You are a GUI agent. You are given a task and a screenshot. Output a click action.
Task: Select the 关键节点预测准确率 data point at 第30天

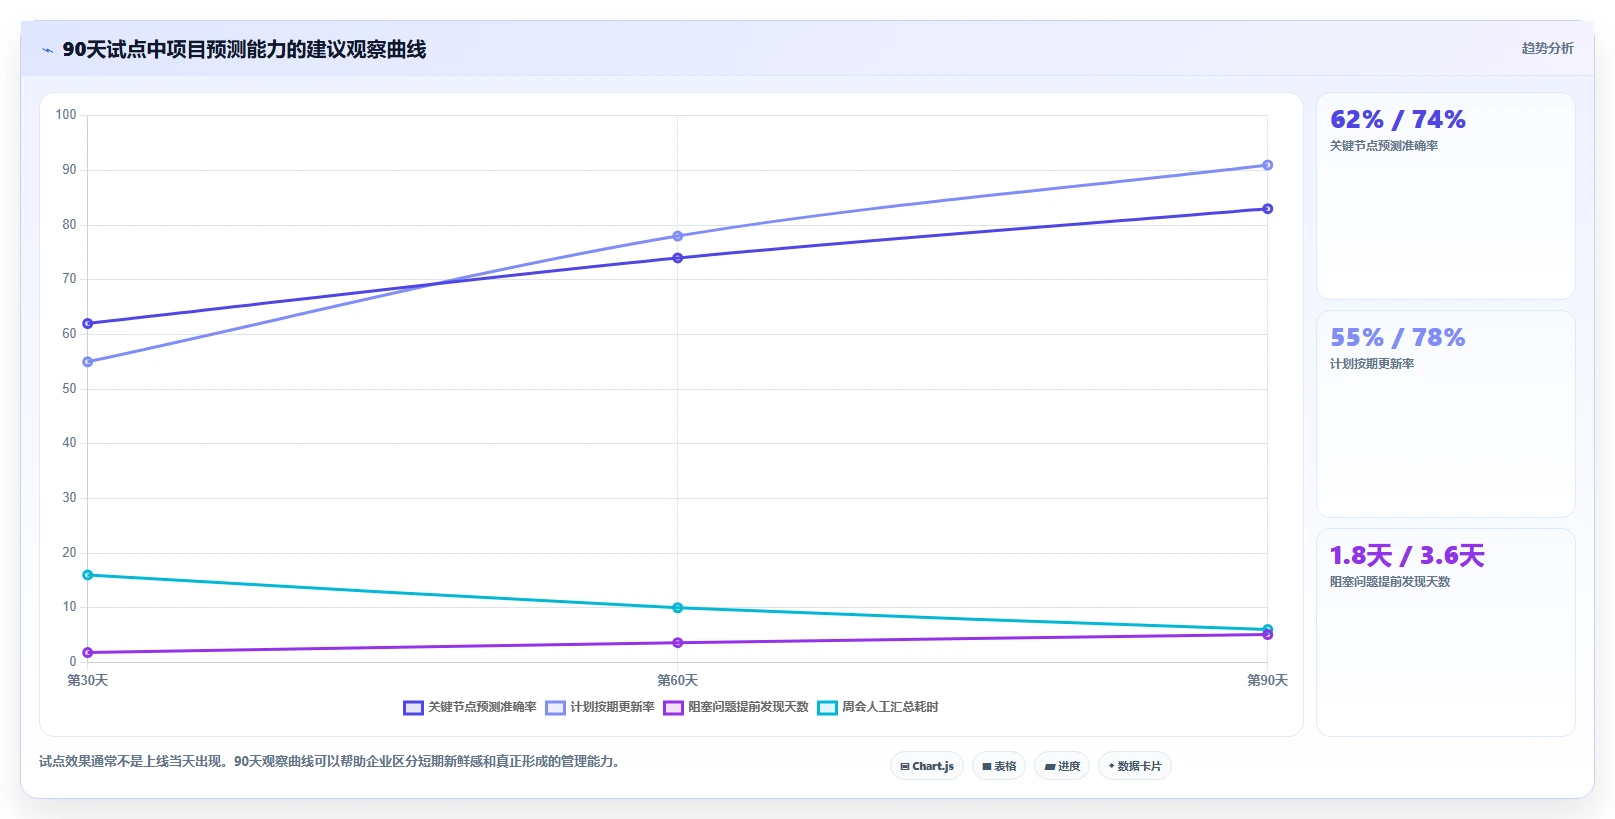point(88,323)
